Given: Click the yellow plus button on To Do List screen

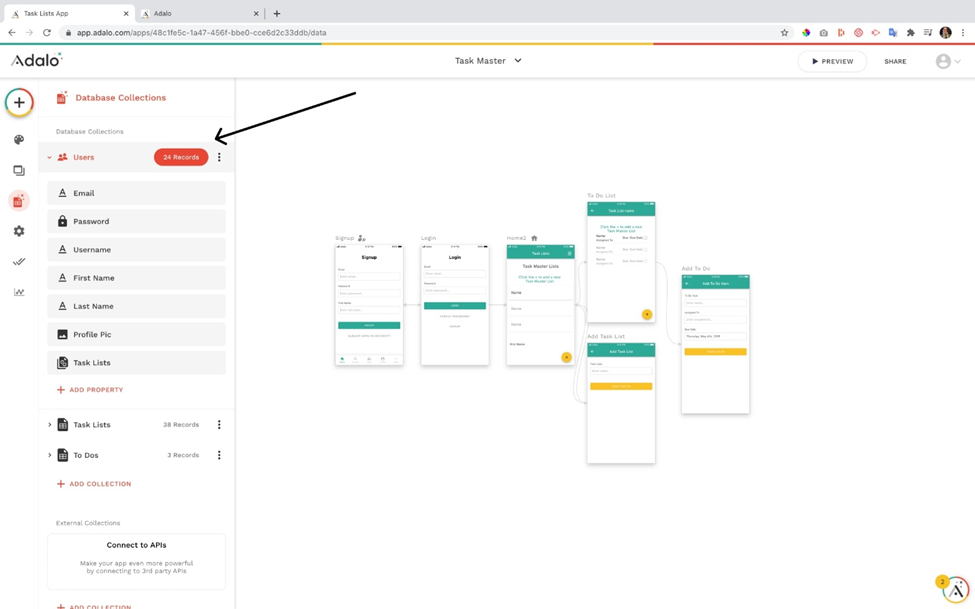Looking at the screenshot, I should [x=647, y=314].
